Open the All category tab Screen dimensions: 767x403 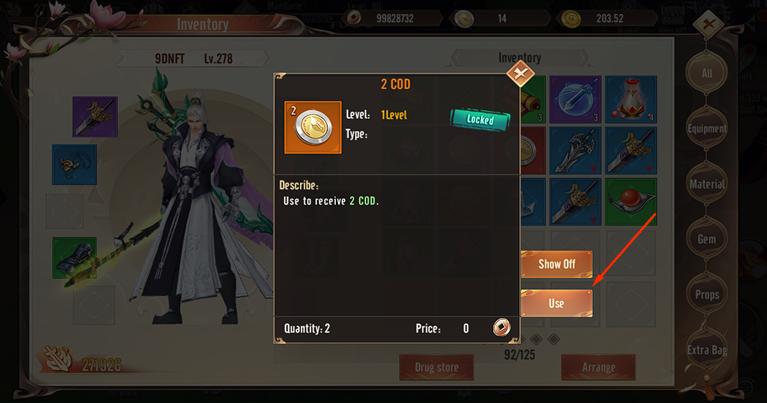pos(707,73)
